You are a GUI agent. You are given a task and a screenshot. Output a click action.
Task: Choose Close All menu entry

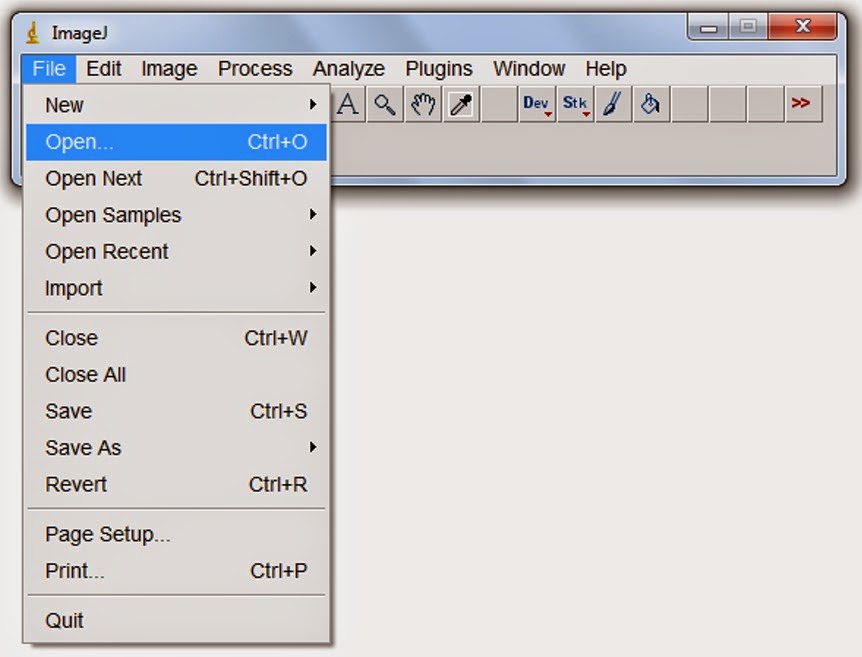point(176,374)
